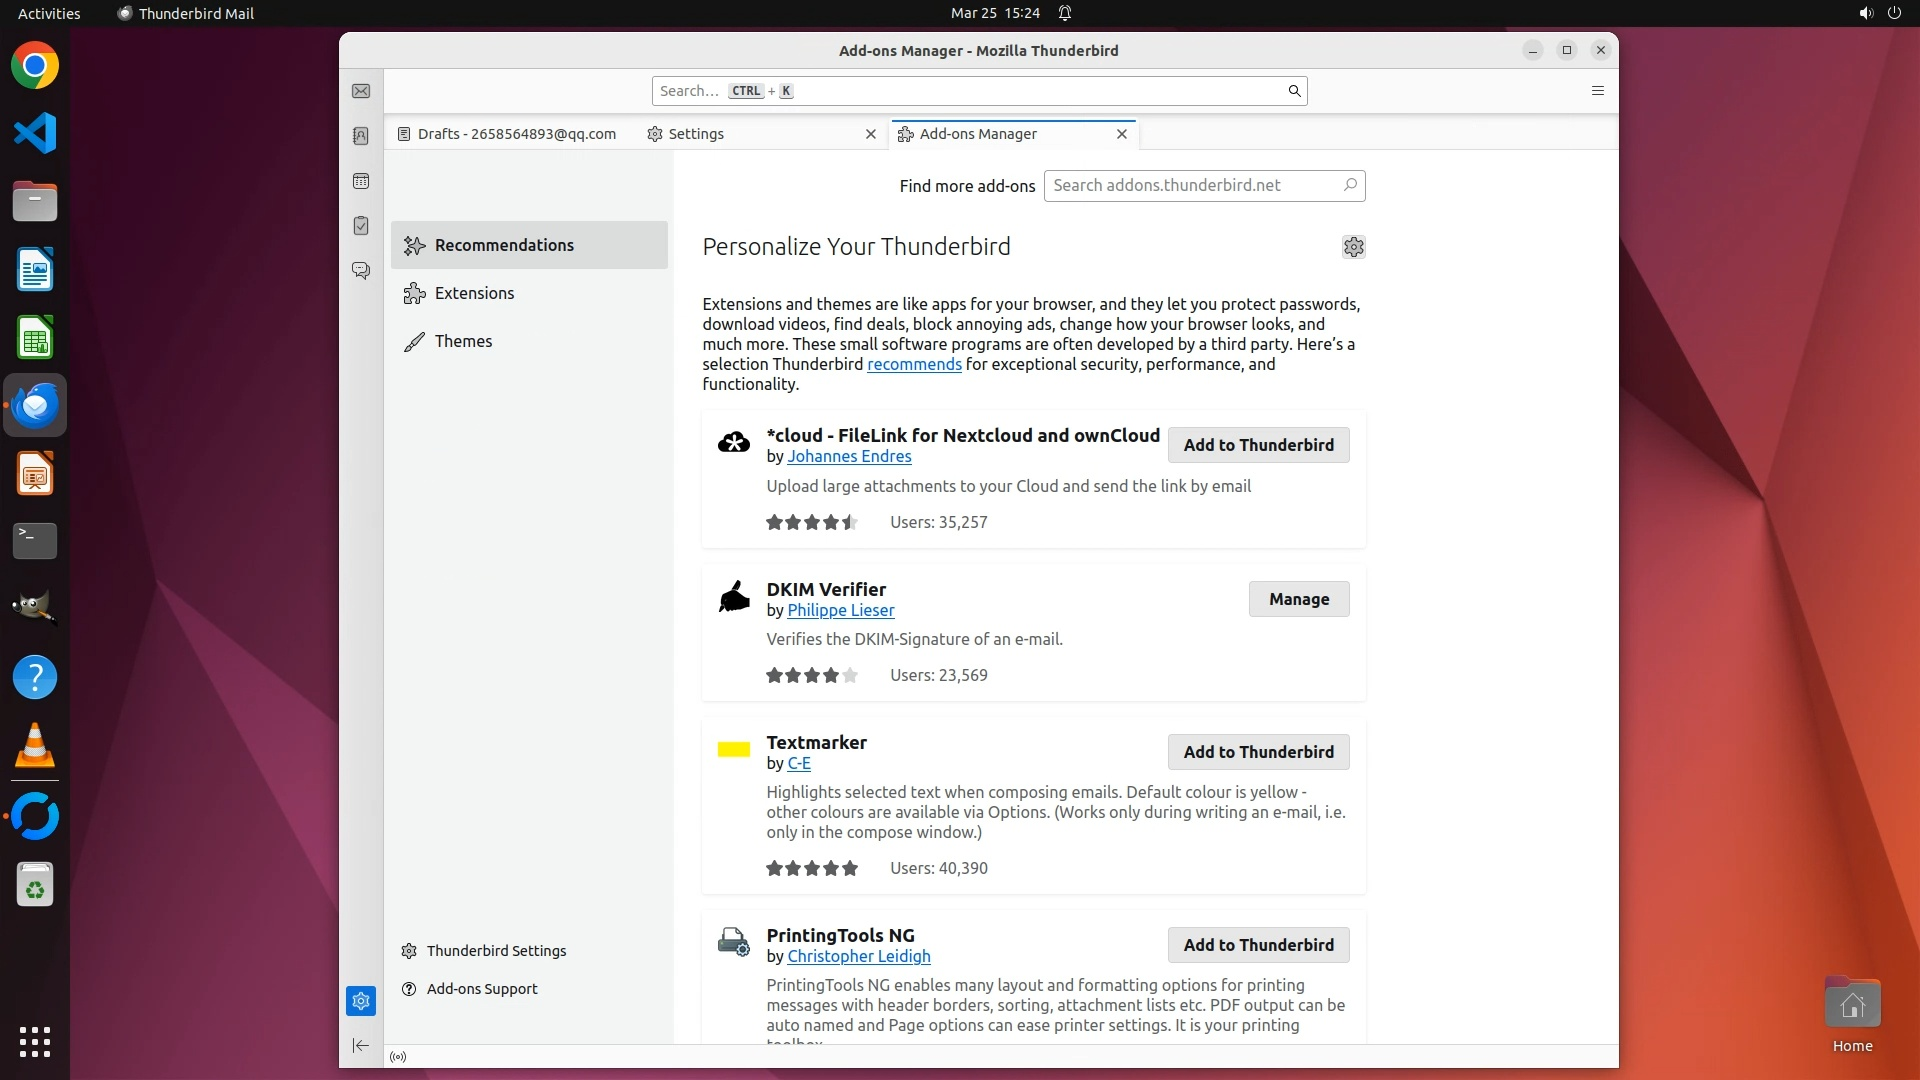Select Extensions in the sidebar
Viewport: 1920px width, 1080px height.
(474, 293)
